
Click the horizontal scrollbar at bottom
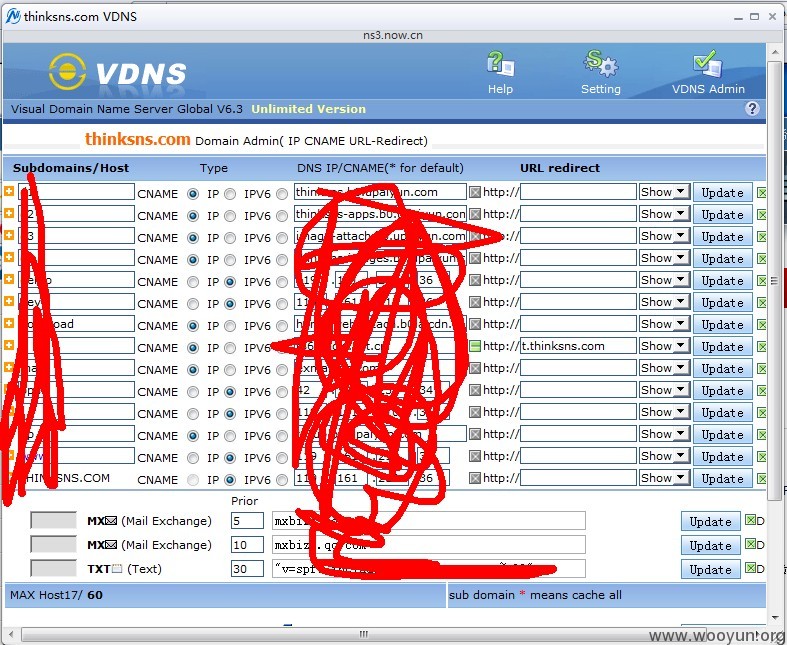pyautogui.click(x=364, y=634)
